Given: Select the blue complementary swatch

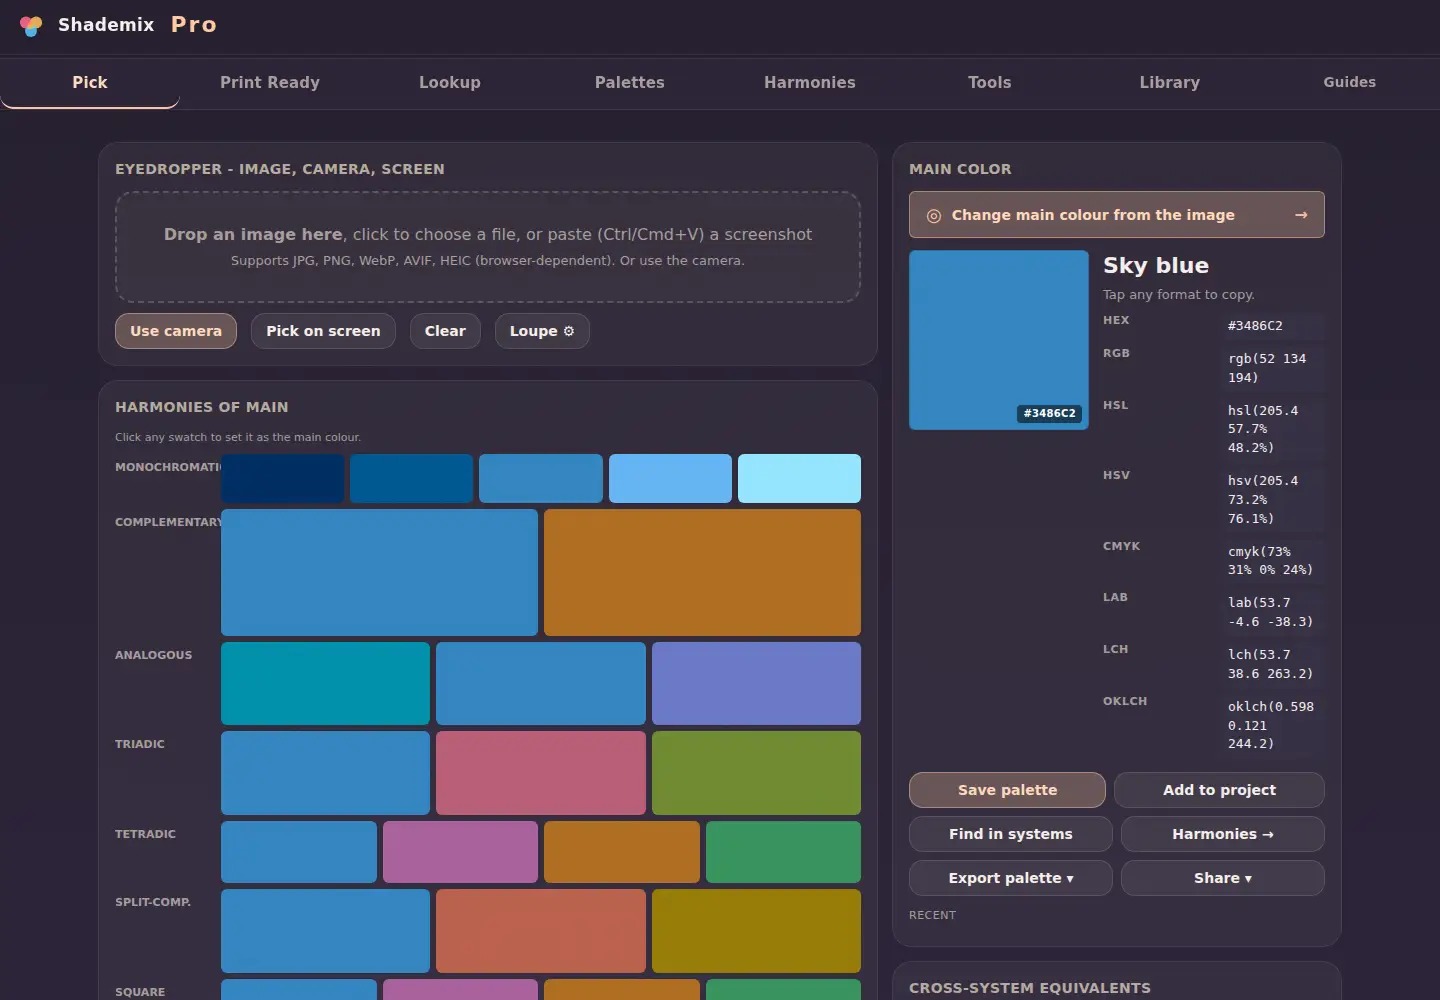Looking at the screenshot, I should 379,572.
